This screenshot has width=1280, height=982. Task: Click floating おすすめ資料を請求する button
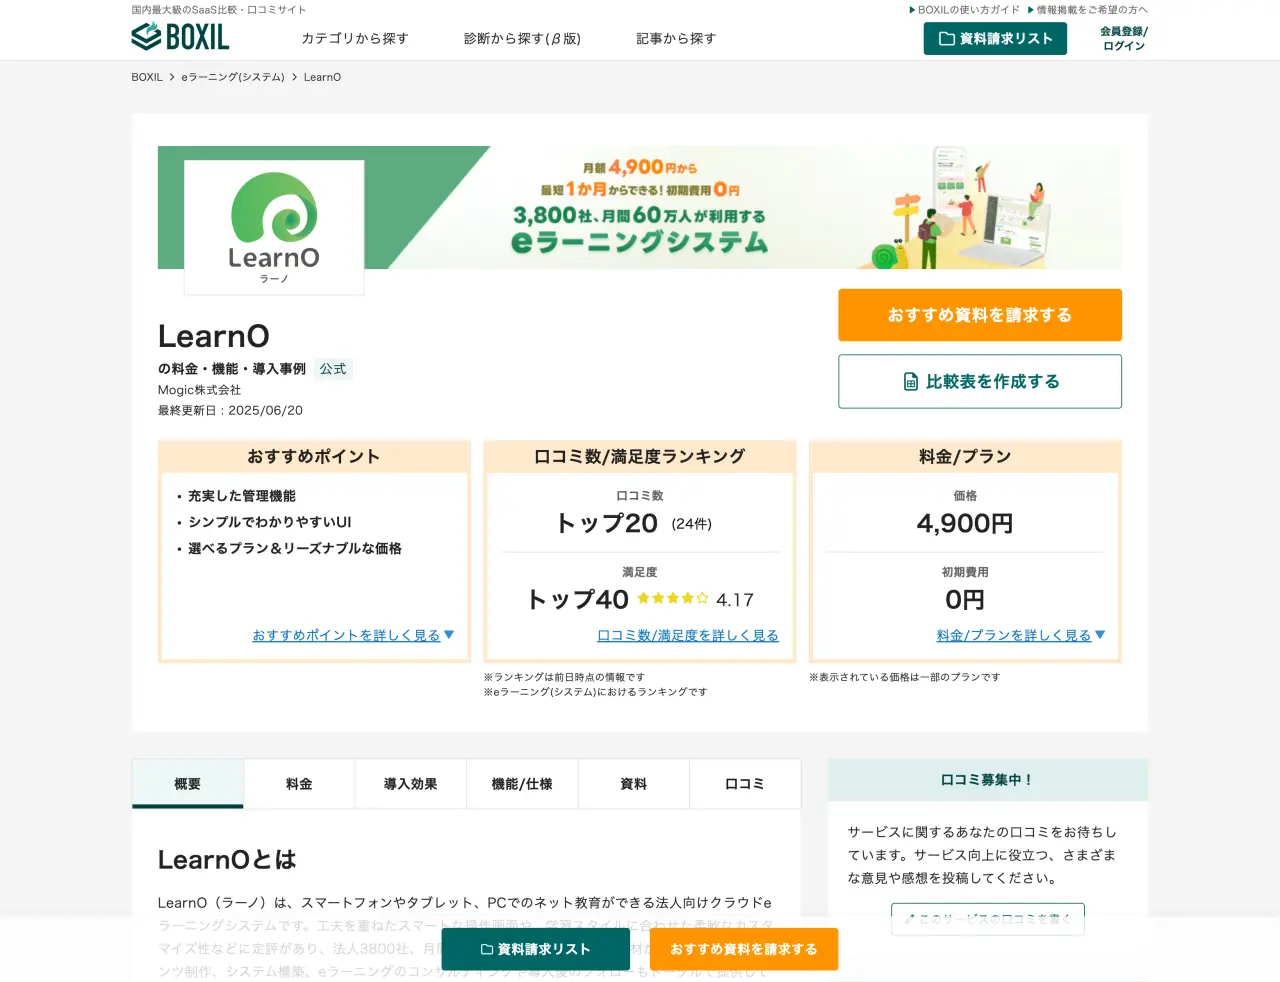pyautogui.click(x=744, y=949)
